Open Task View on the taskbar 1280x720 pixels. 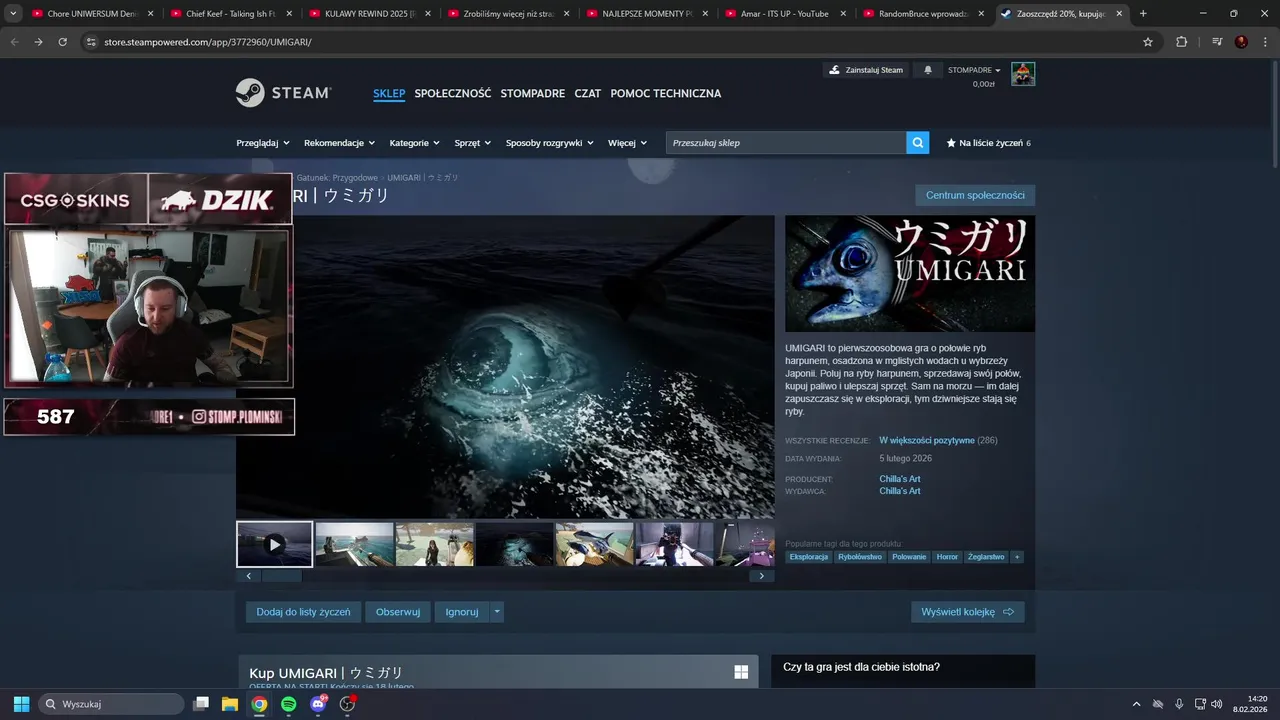pyautogui.click(x=201, y=704)
